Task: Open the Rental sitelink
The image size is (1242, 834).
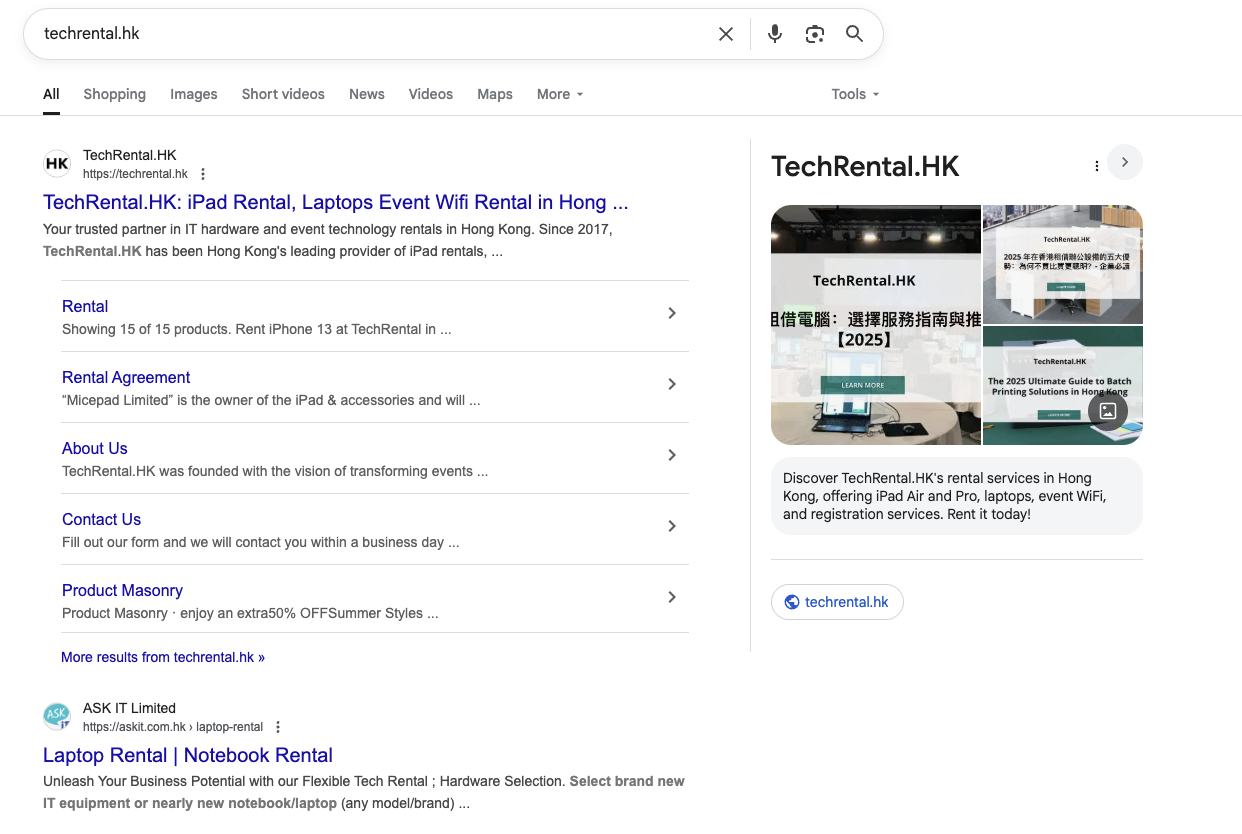Action: coord(85,306)
